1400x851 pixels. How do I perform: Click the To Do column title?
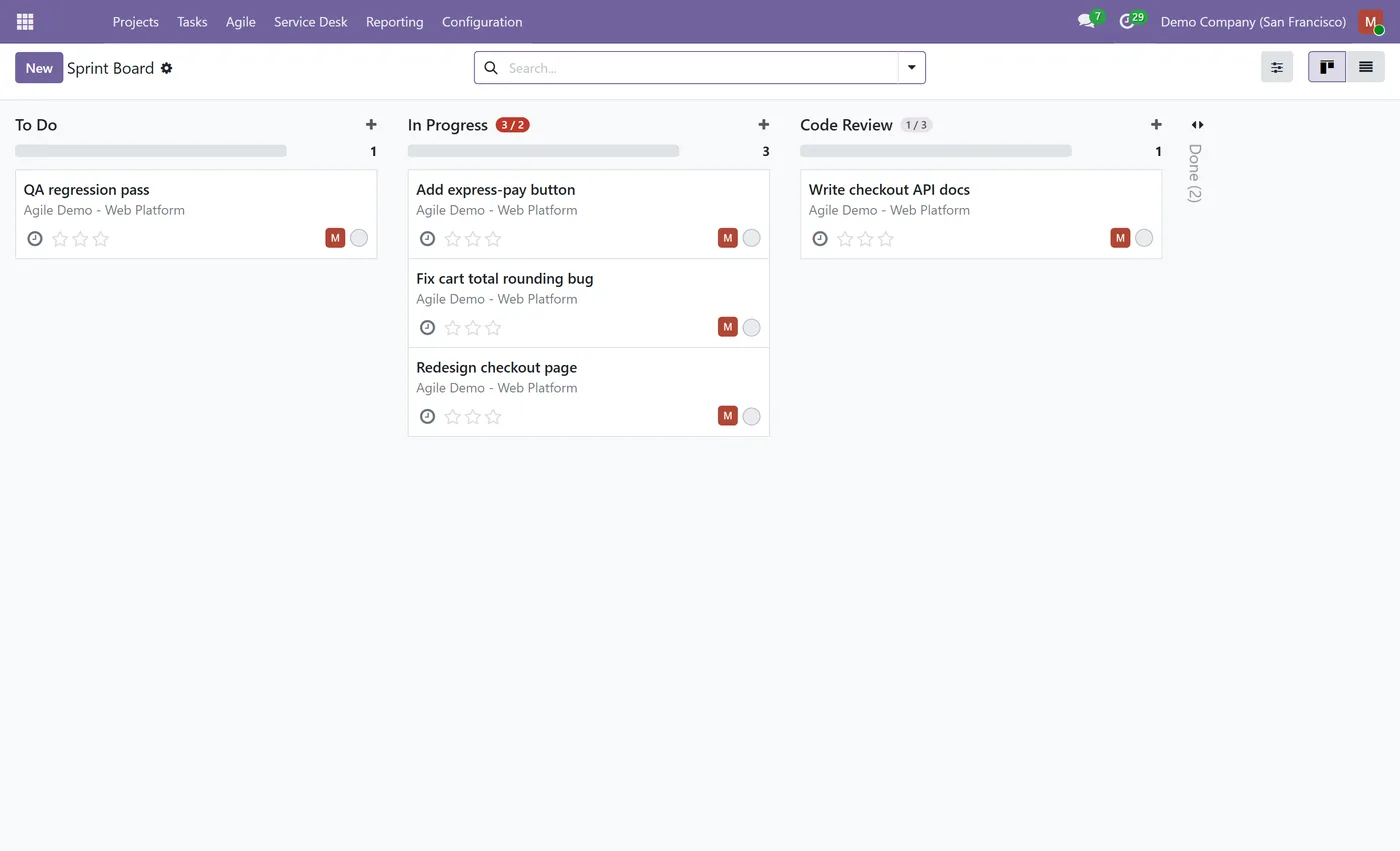coord(36,125)
